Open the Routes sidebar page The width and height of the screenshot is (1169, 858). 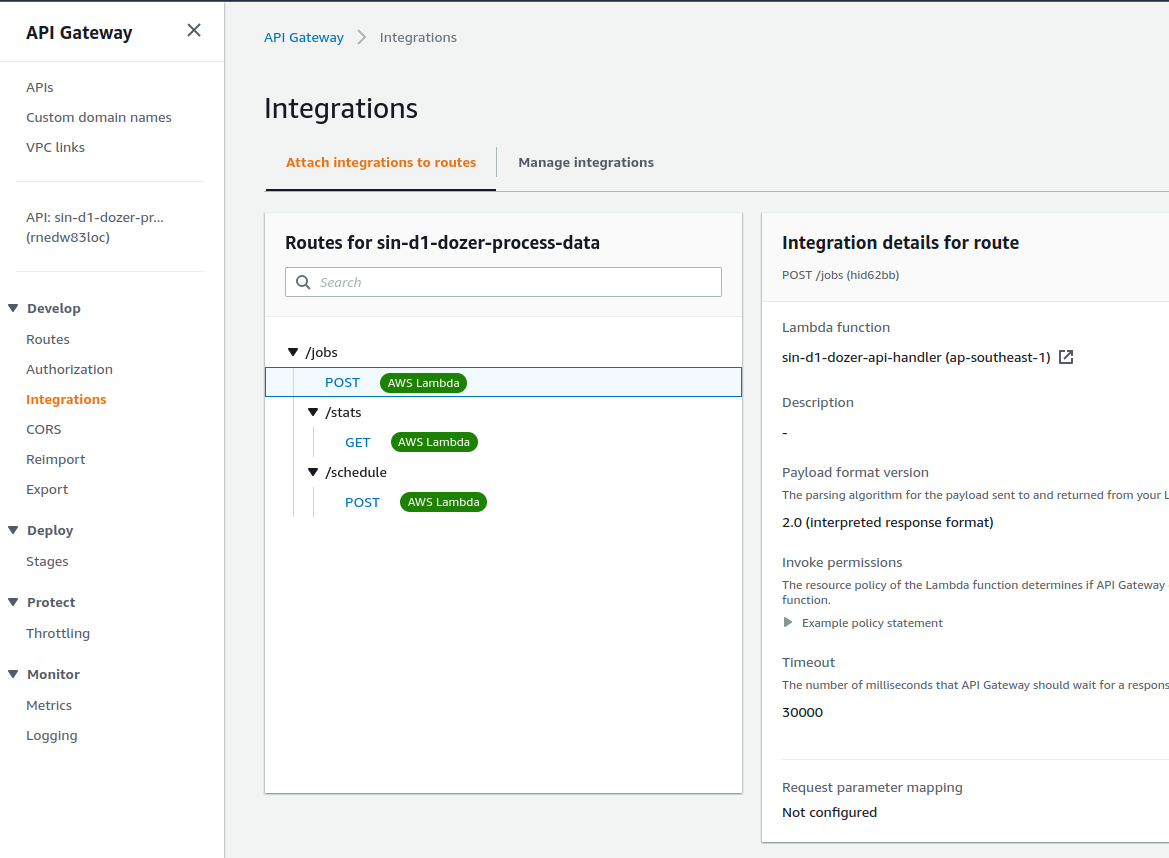[48, 339]
